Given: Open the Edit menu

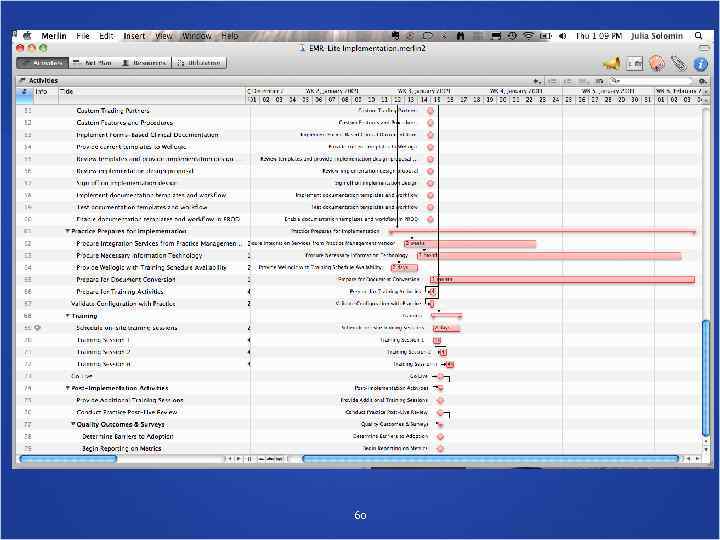Looking at the screenshot, I should click(106, 36).
